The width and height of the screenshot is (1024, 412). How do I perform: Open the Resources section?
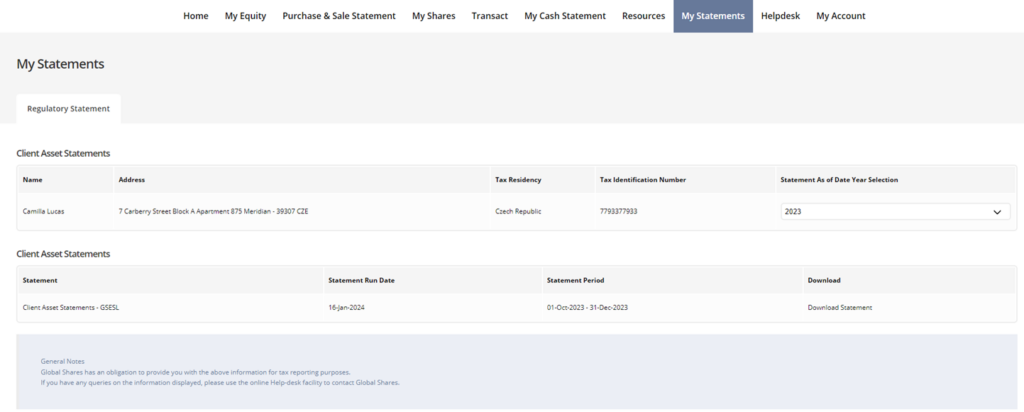pos(643,16)
